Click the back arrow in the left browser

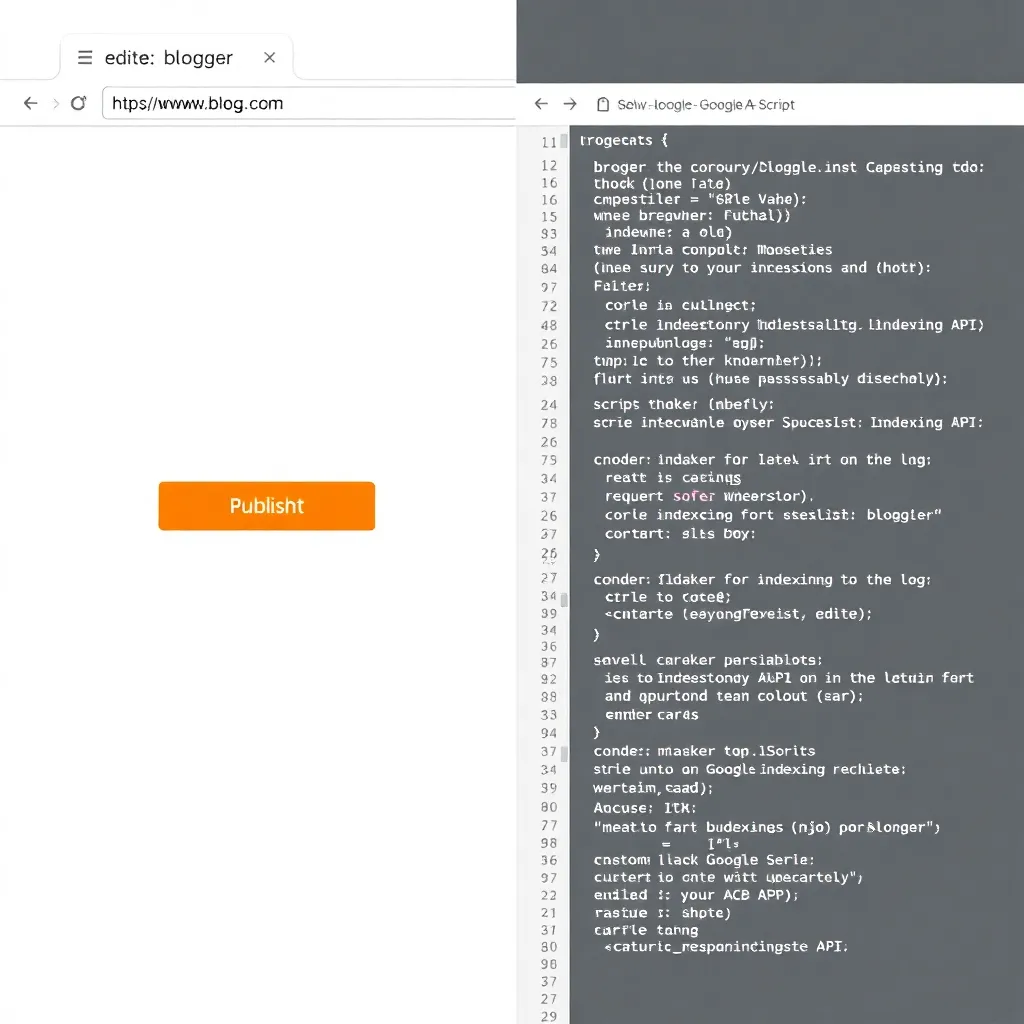click(x=30, y=103)
